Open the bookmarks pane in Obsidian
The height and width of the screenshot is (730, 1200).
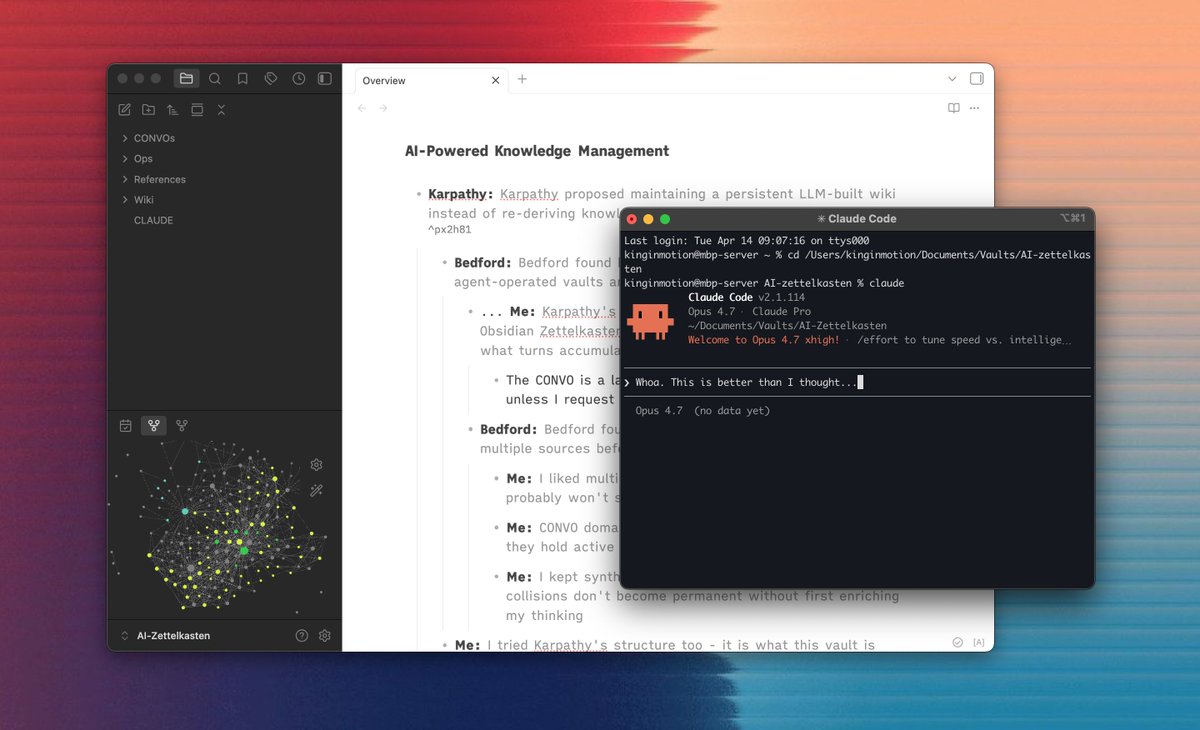click(243, 78)
